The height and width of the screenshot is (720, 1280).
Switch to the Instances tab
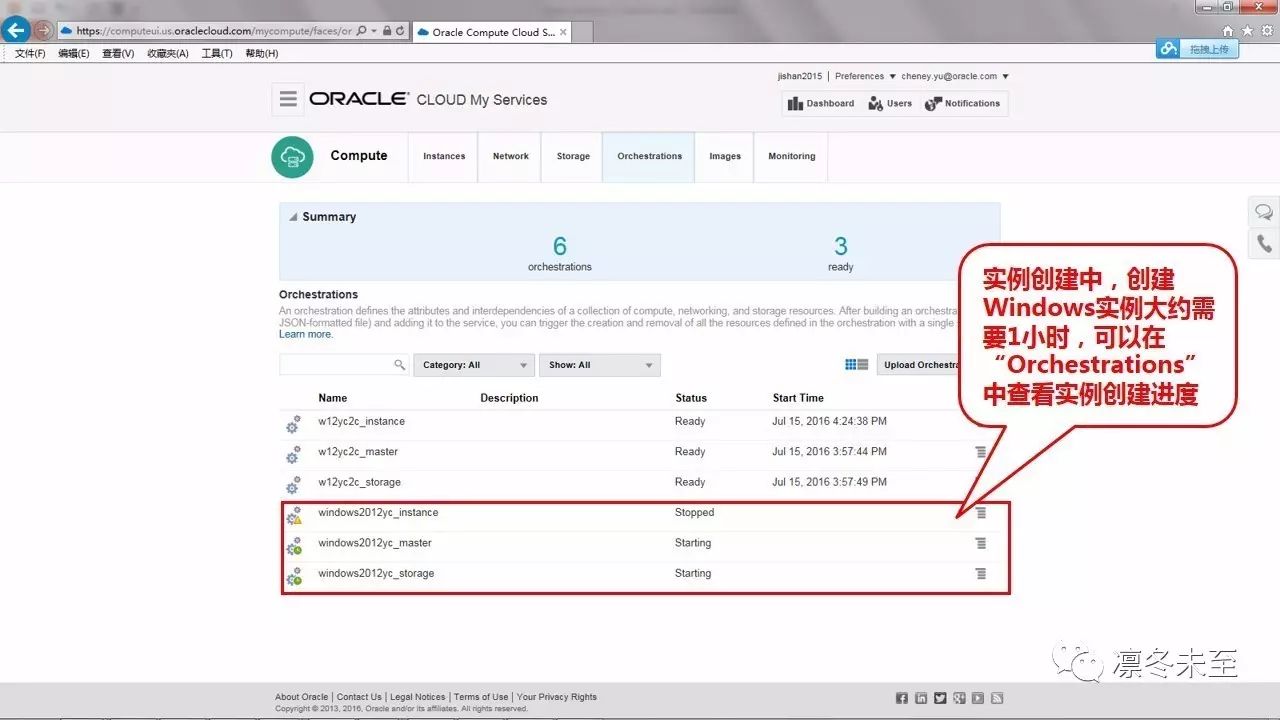click(x=444, y=157)
